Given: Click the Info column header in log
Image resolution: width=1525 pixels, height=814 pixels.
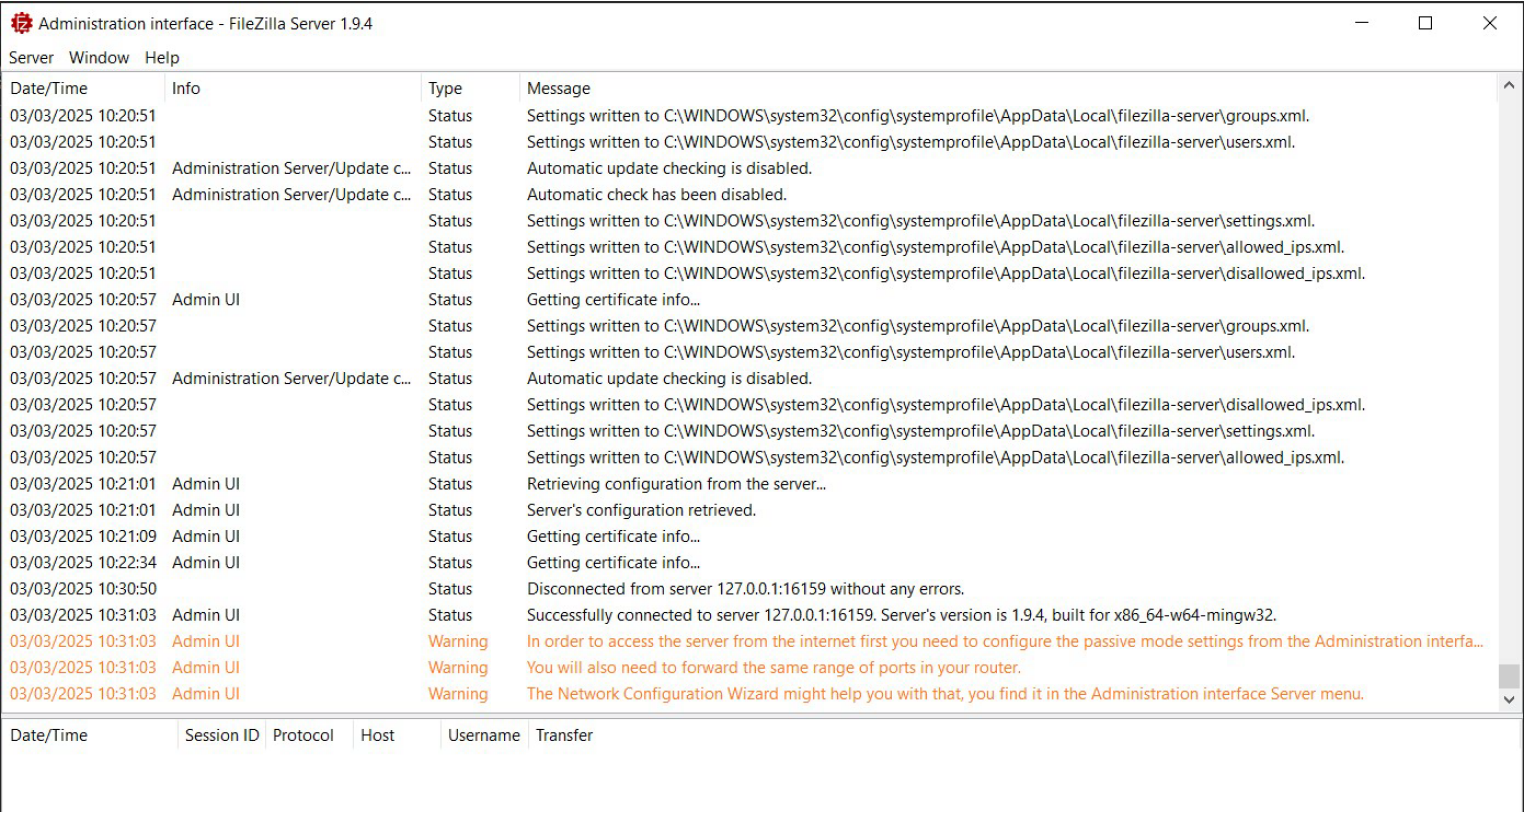Looking at the screenshot, I should tap(186, 88).
